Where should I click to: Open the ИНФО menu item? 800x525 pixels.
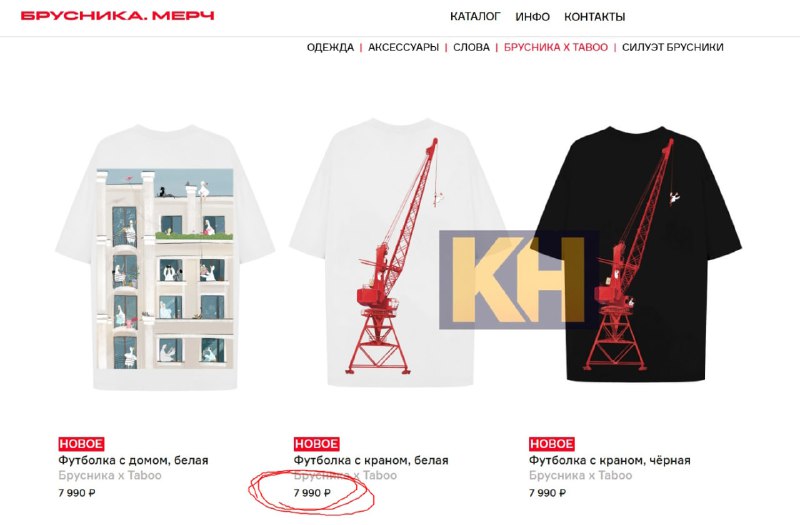click(x=532, y=17)
